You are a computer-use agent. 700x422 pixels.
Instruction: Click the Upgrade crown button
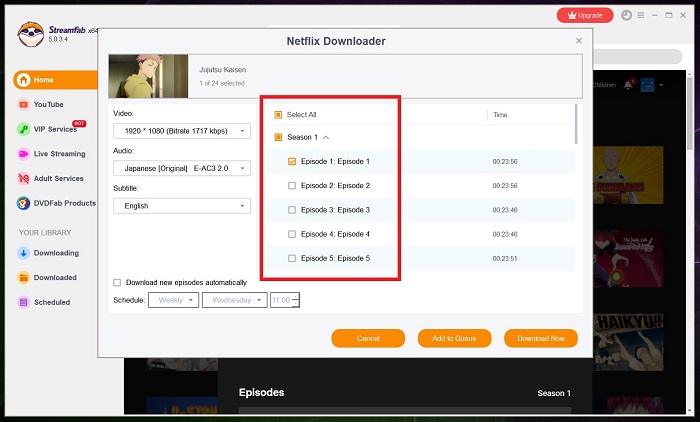coord(585,15)
